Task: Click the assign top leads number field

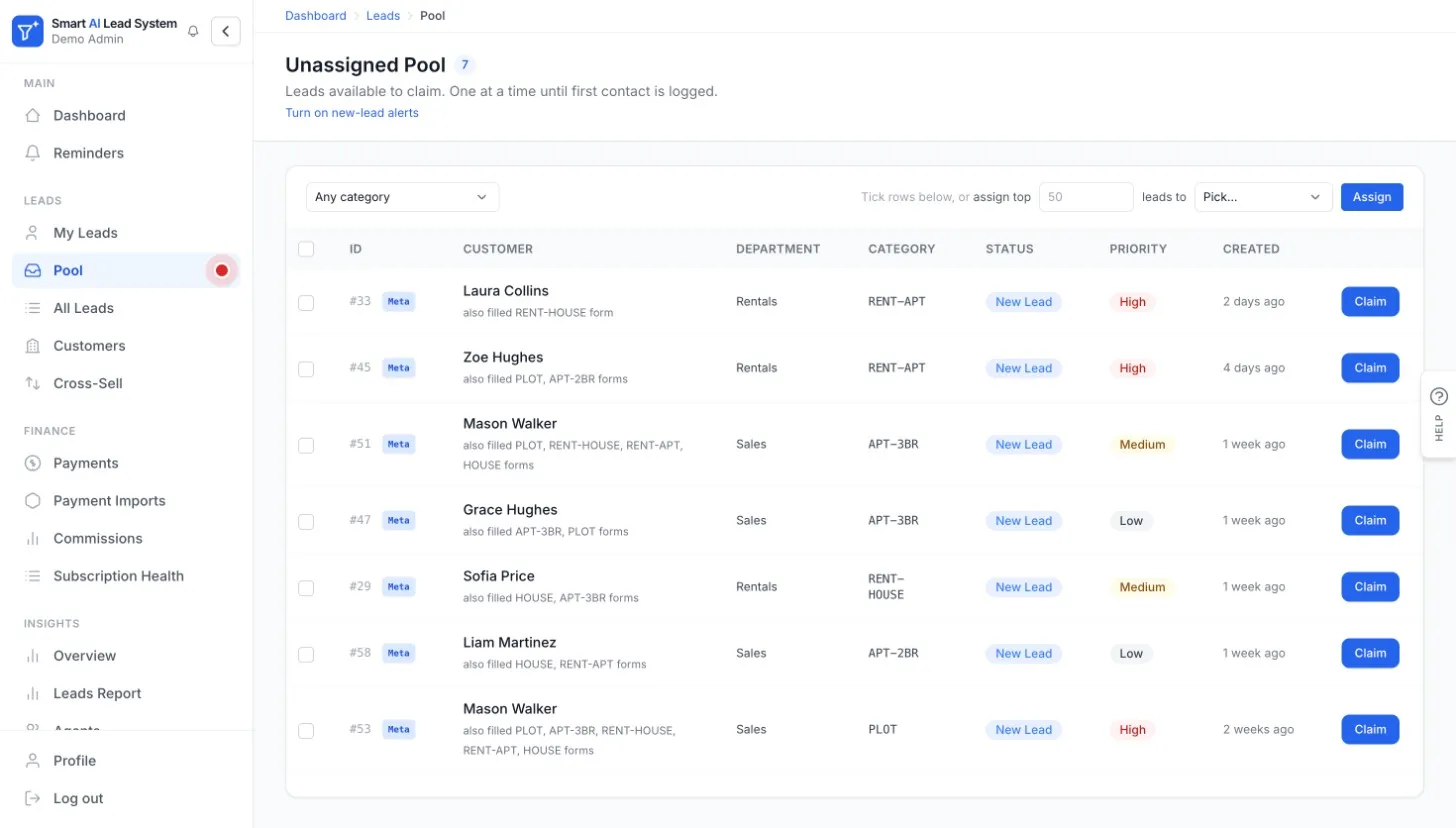Action: [x=1086, y=197]
